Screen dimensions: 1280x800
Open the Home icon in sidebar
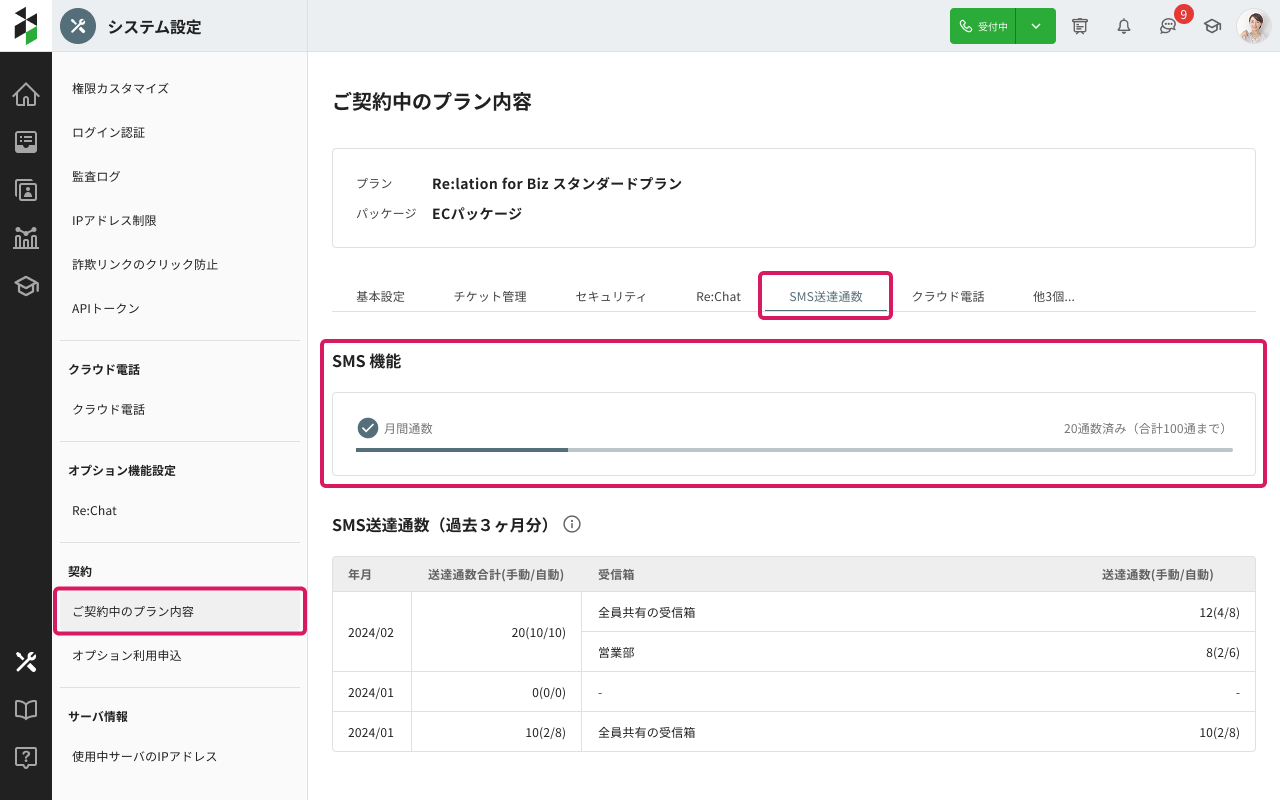click(26, 94)
